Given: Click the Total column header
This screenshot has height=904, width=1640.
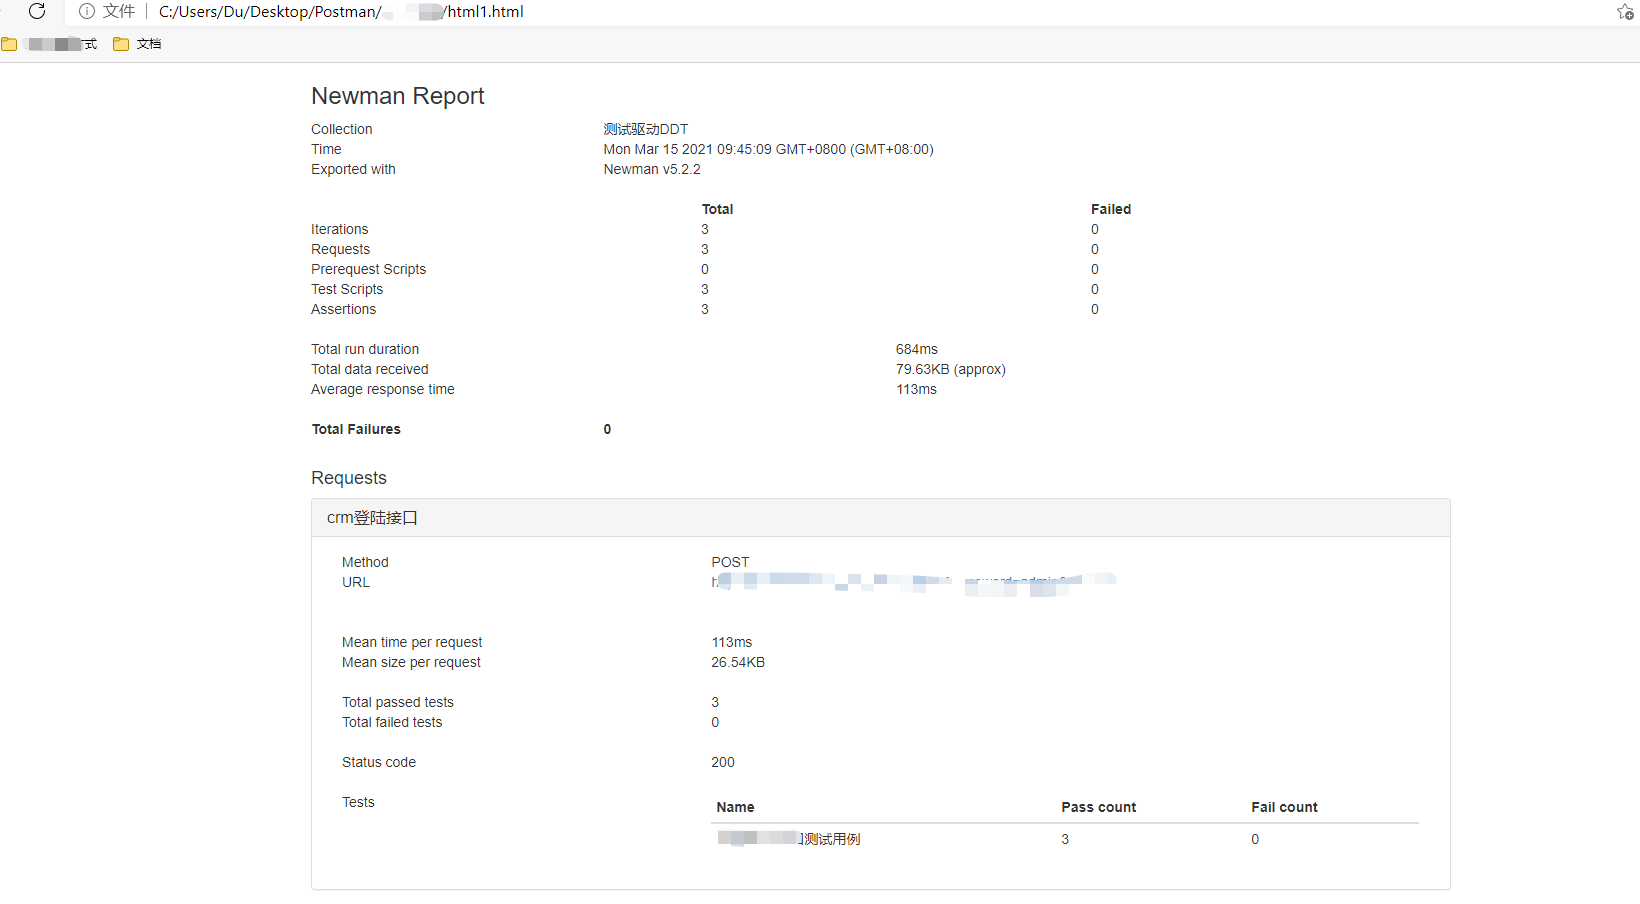Looking at the screenshot, I should pos(717,209).
